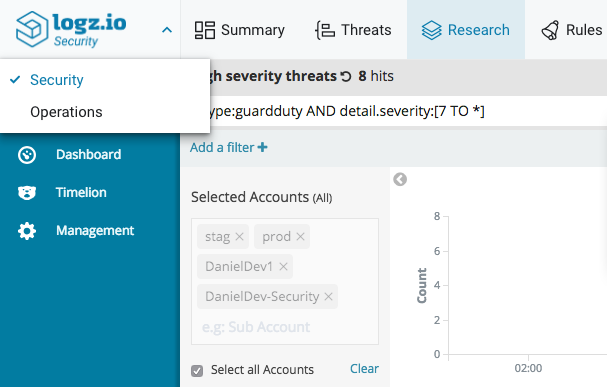Screen dimensions: 607x387
Task: Remove the prod account tag
Action: click(x=300, y=236)
